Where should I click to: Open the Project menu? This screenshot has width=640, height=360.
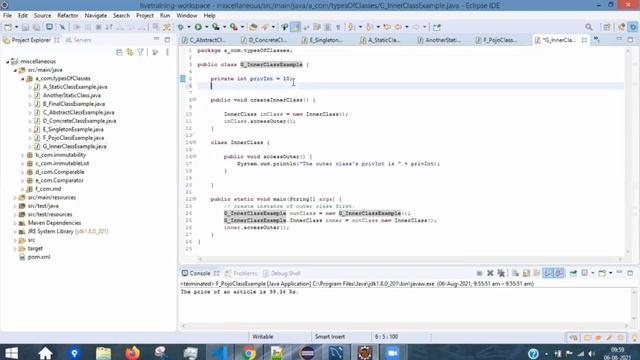(144, 16)
